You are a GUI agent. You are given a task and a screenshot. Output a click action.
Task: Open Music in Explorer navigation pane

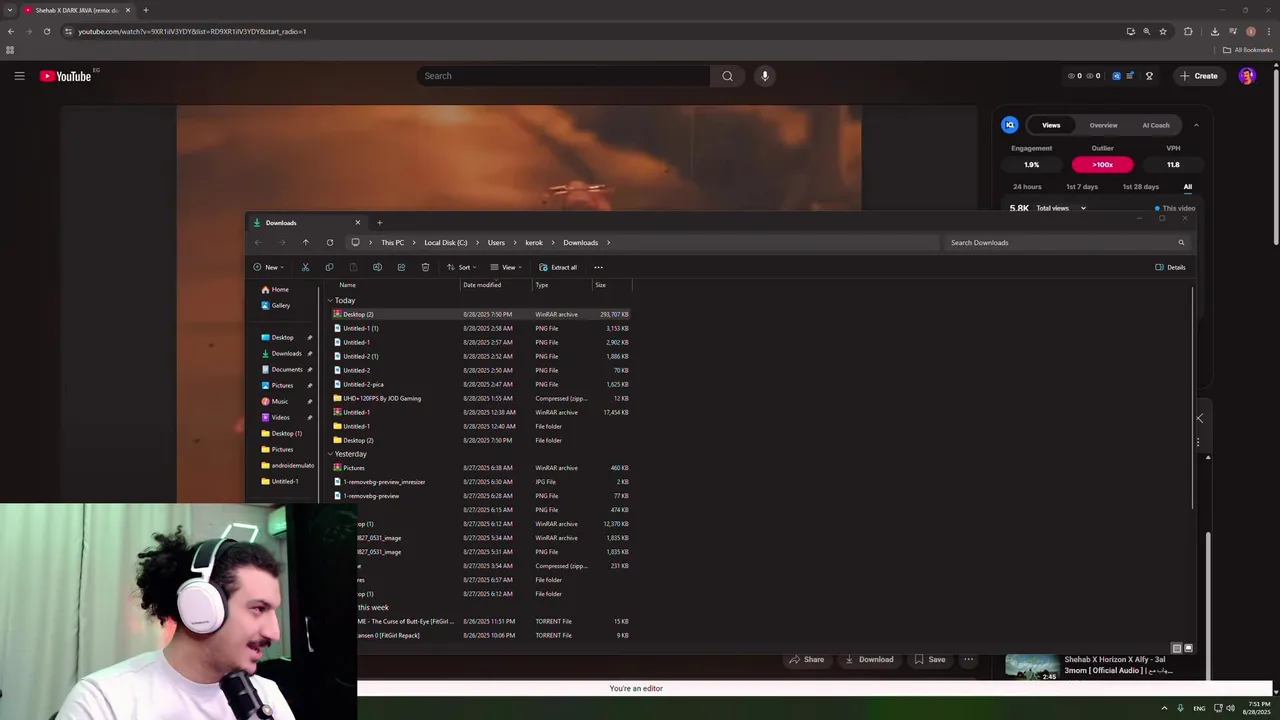[x=280, y=401]
